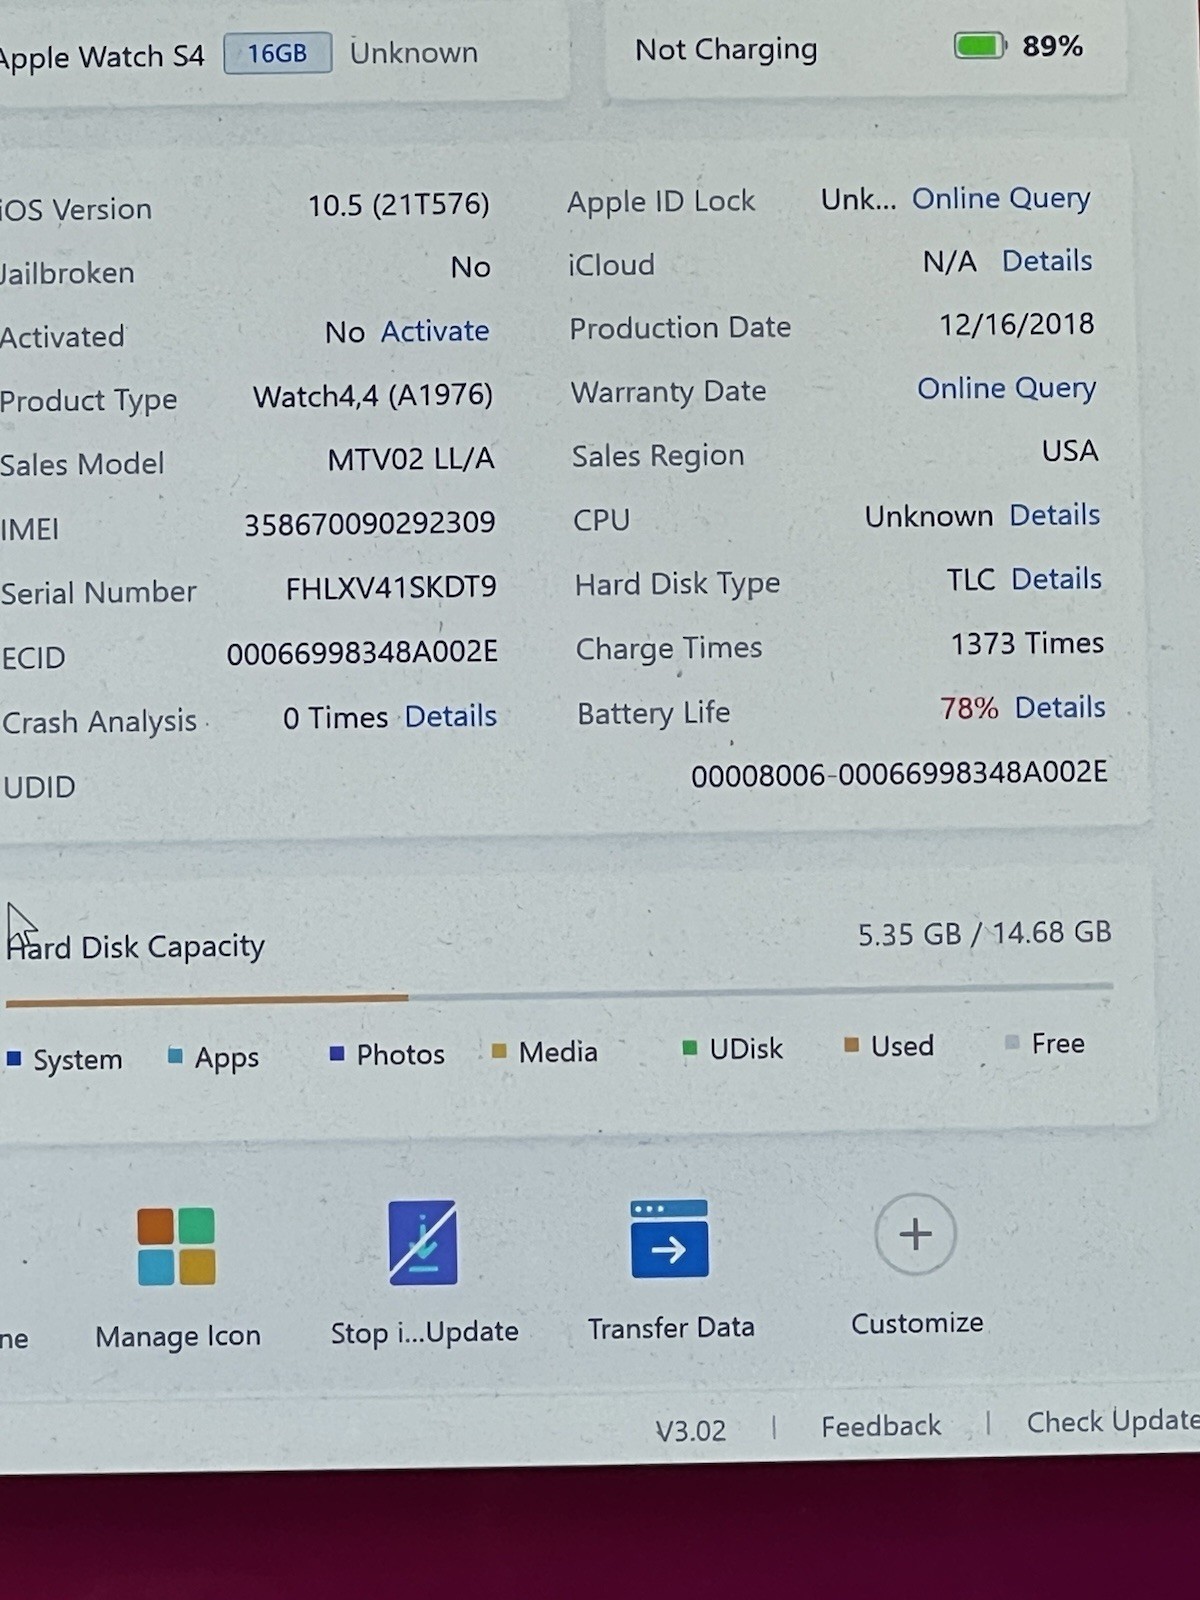Click the Feedback link in the footer
The height and width of the screenshot is (1600, 1200).
pyautogui.click(x=881, y=1426)
